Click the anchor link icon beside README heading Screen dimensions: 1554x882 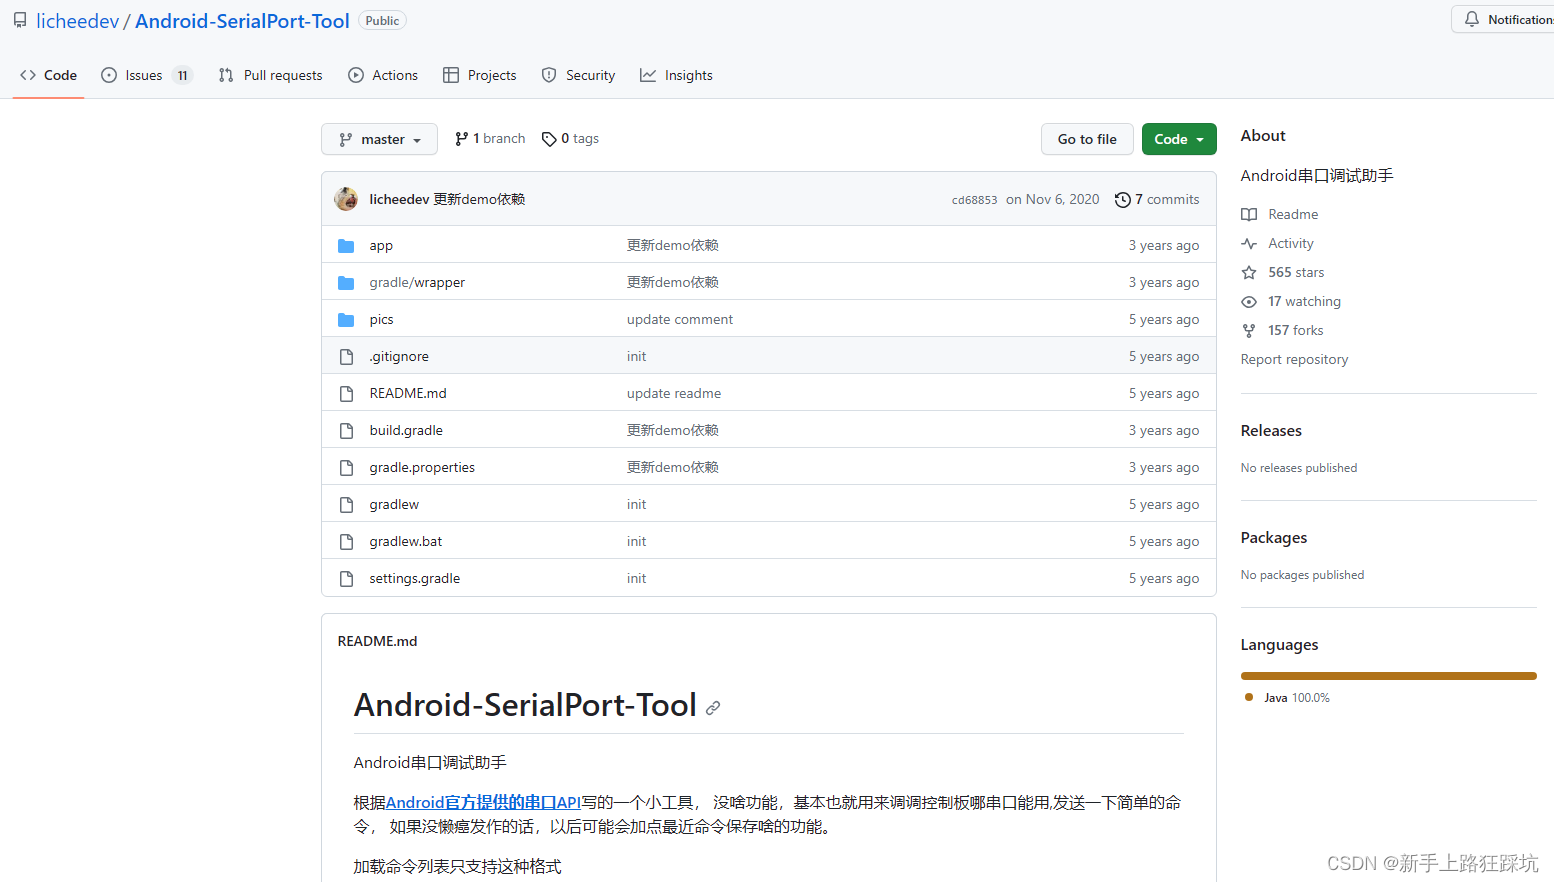click(713, 707)
